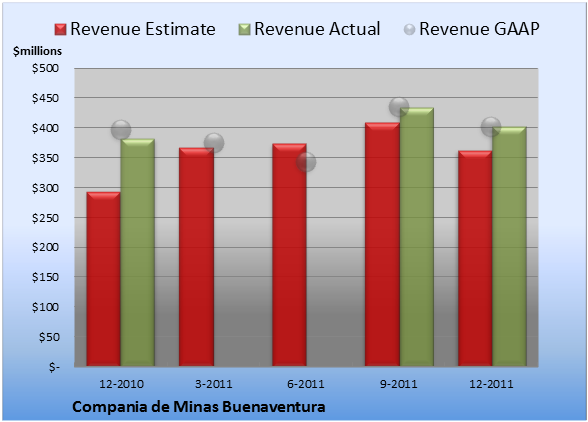Click the $100 axis value
This screenshot has width=588, height=422.
pyautogui.click(x=45, y=307)
